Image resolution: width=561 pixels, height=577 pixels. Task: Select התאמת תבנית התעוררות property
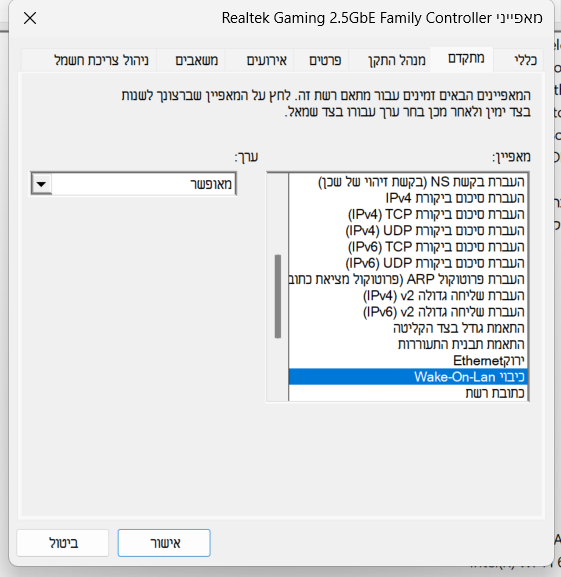click(408, 344)
